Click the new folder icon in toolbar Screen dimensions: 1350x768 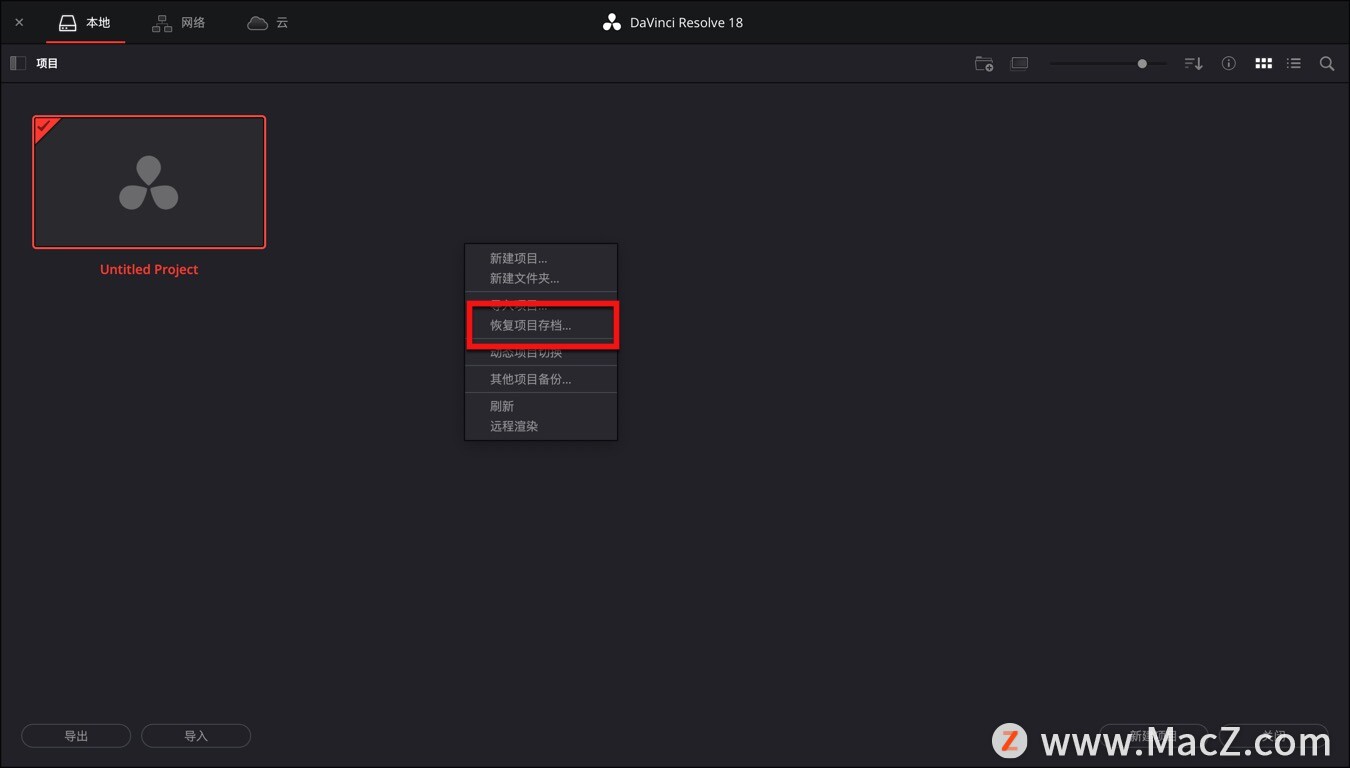tap(984, 64)
